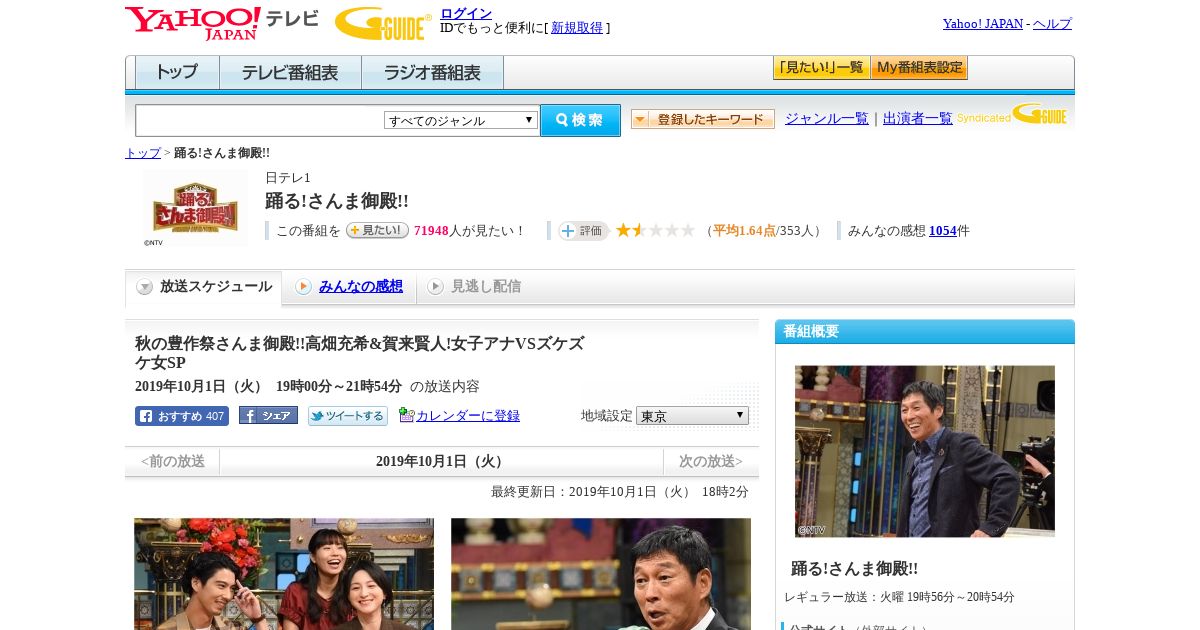
Task: Open the「見たい!」一覧 button
Action: [x=821, y=68]
